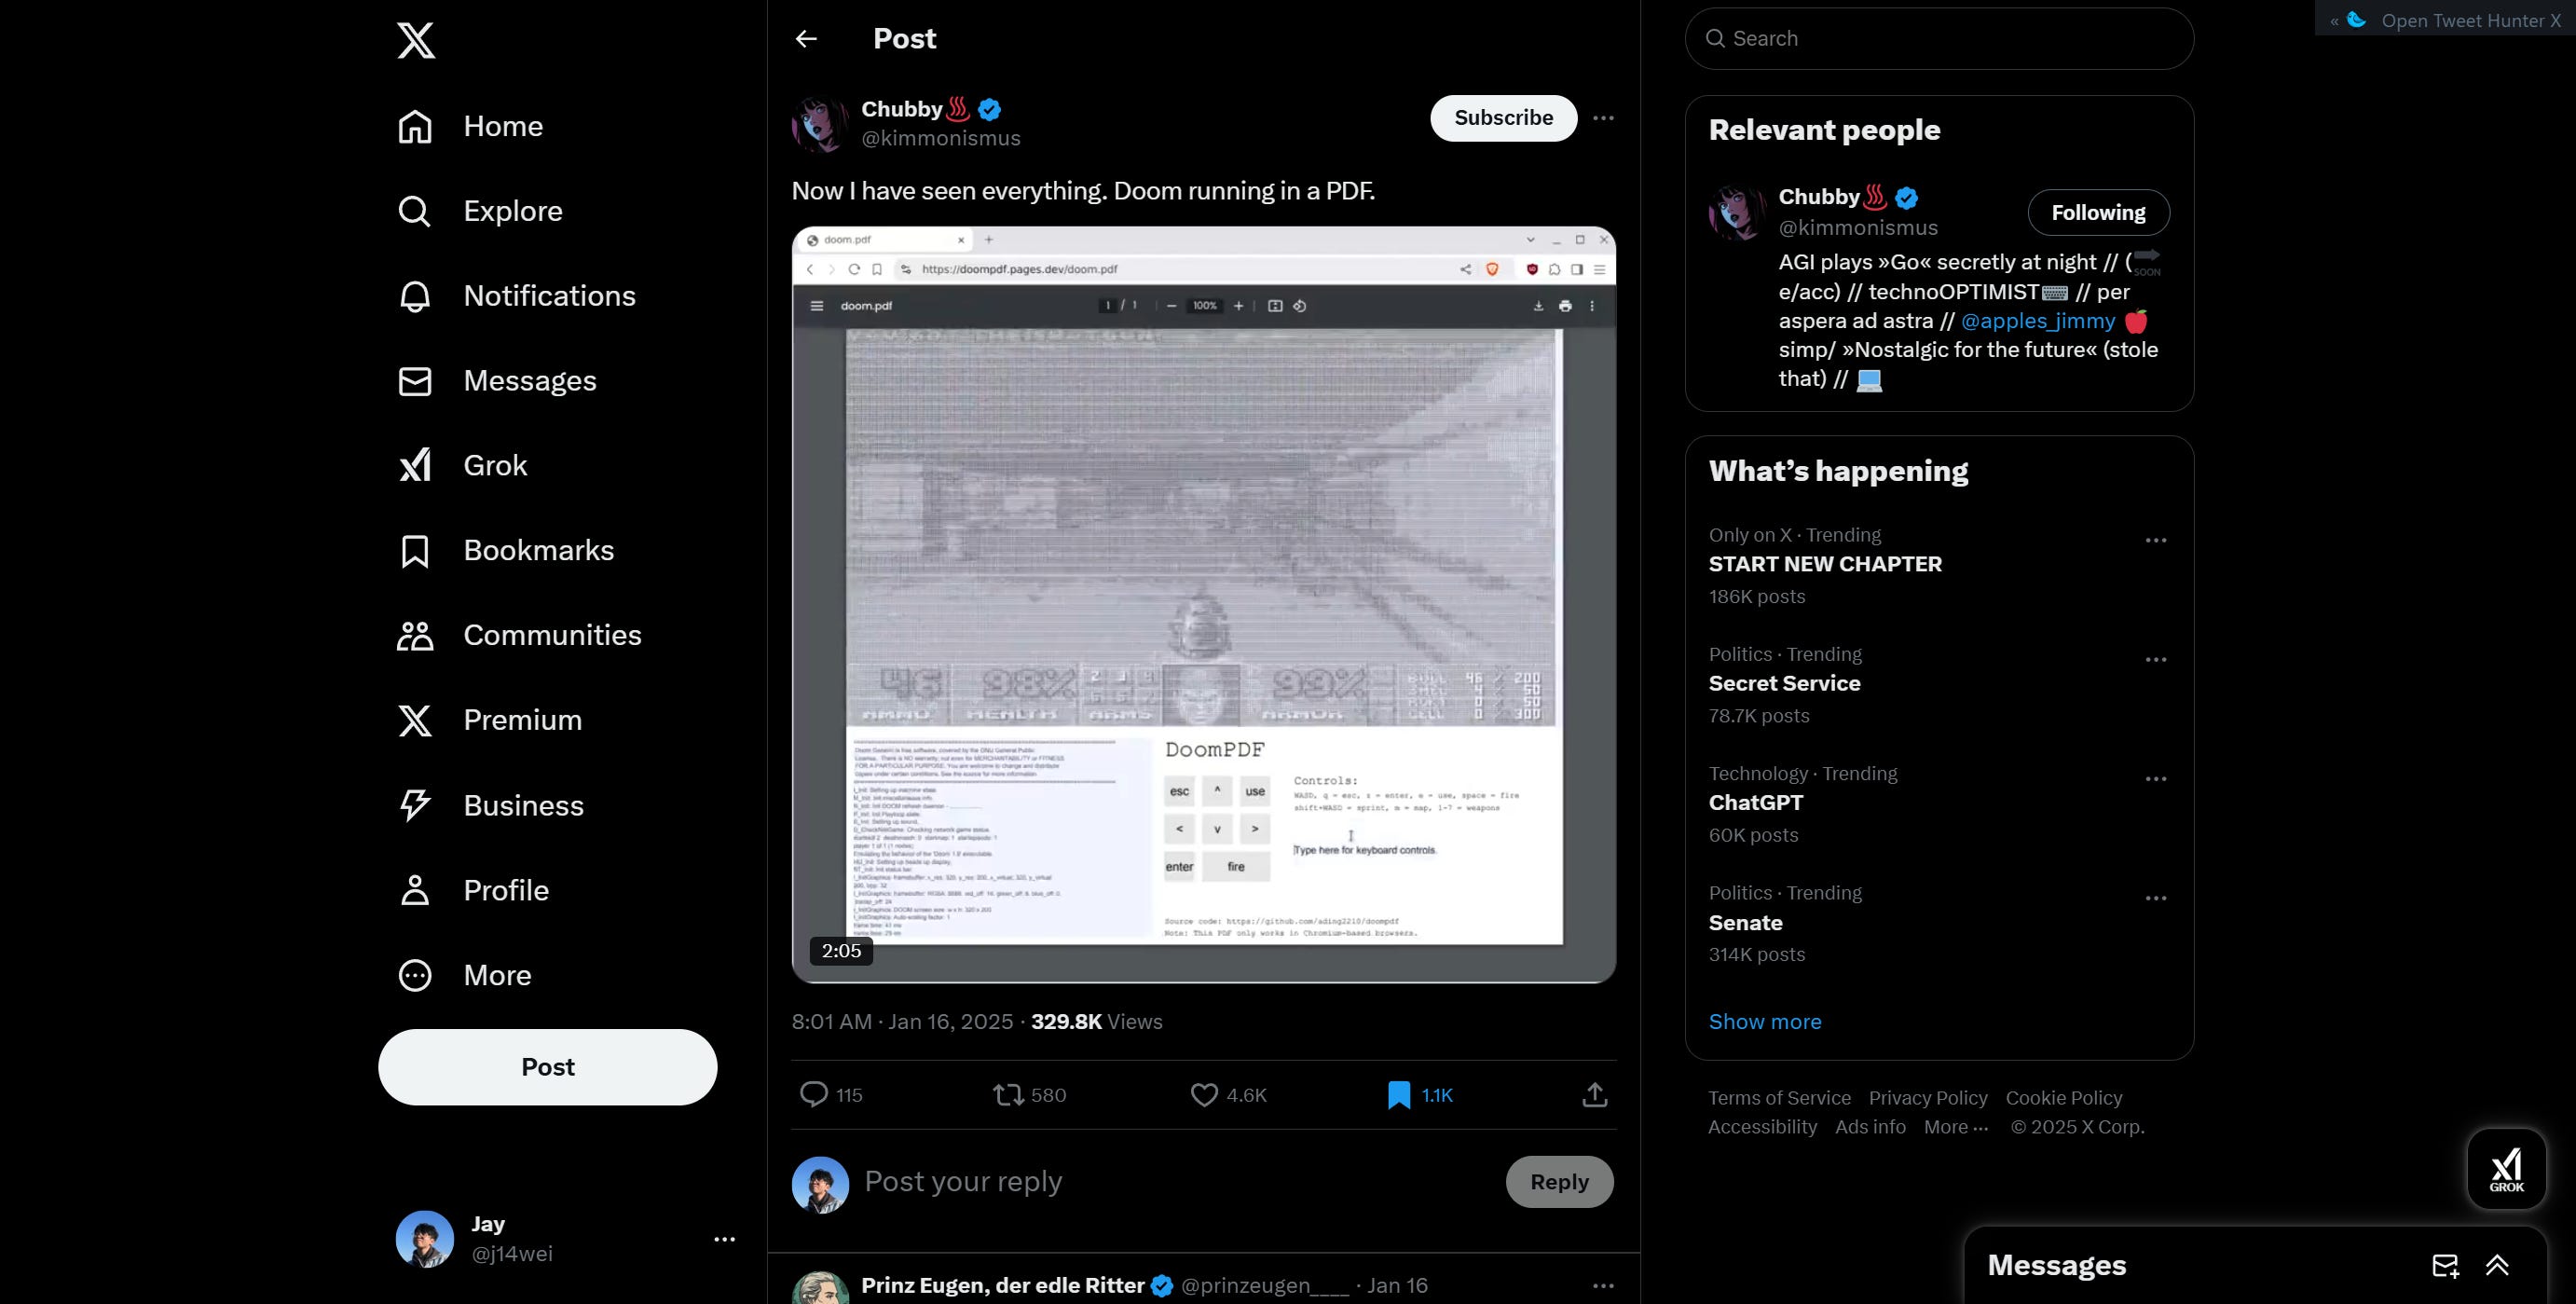
Task: Open Prinz Eugen, der edle Ritter profile
Action: click(x=1002, y=1286)
